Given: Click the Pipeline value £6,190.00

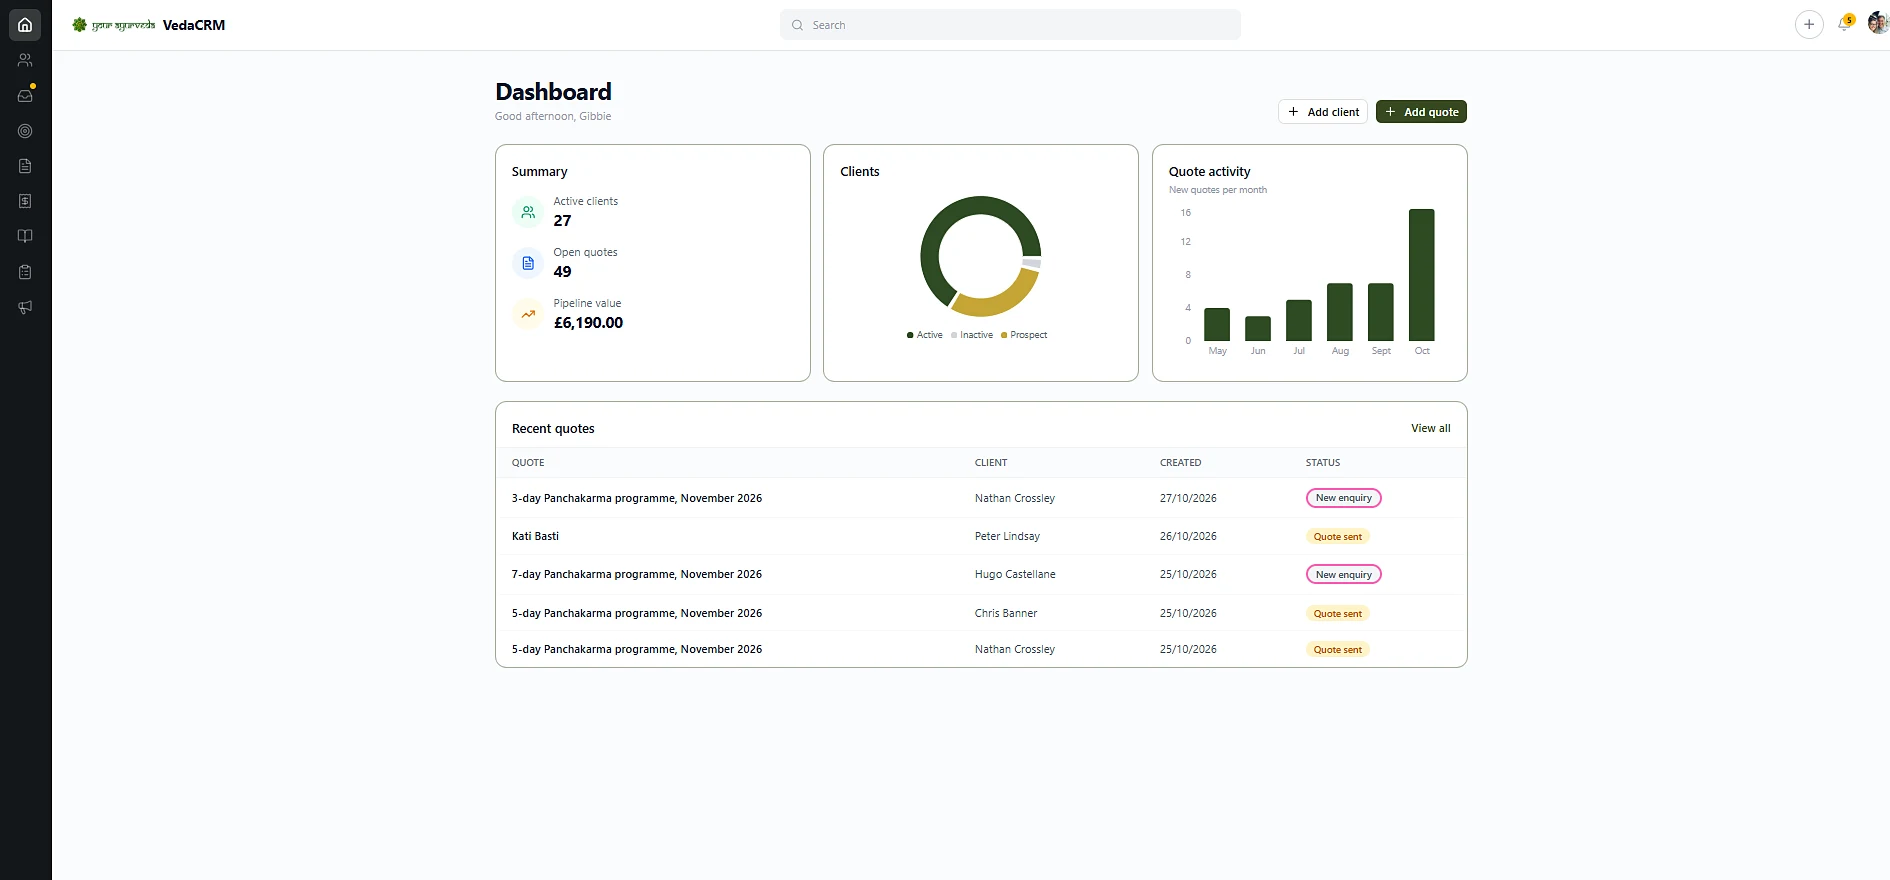Looking at the screenshot, I should pyautogui.click(x=588, y=323).
